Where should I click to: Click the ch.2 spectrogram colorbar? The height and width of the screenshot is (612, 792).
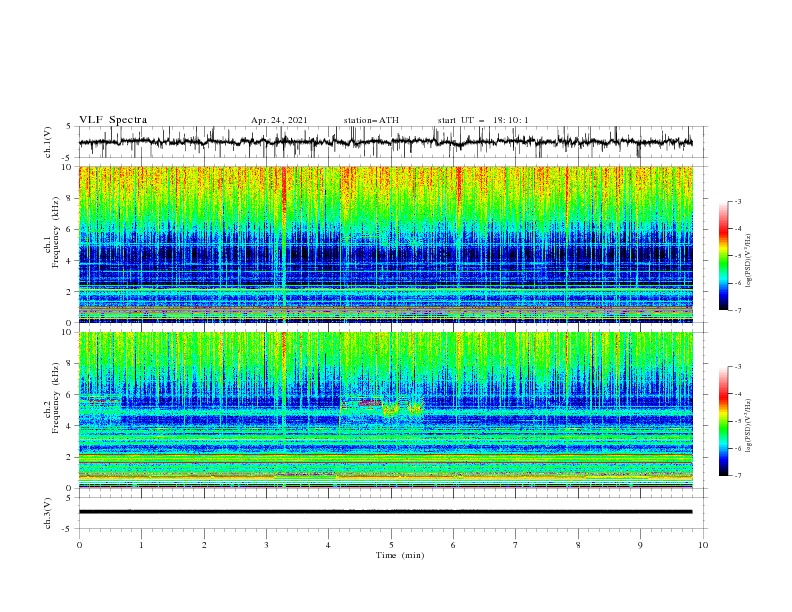click(x=723, y=421)
